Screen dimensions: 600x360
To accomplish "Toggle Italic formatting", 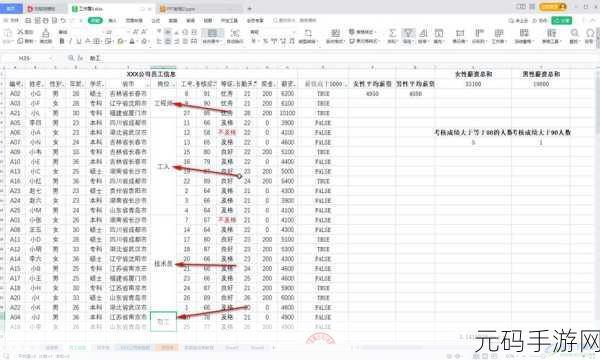I will (x=70, y=41).
